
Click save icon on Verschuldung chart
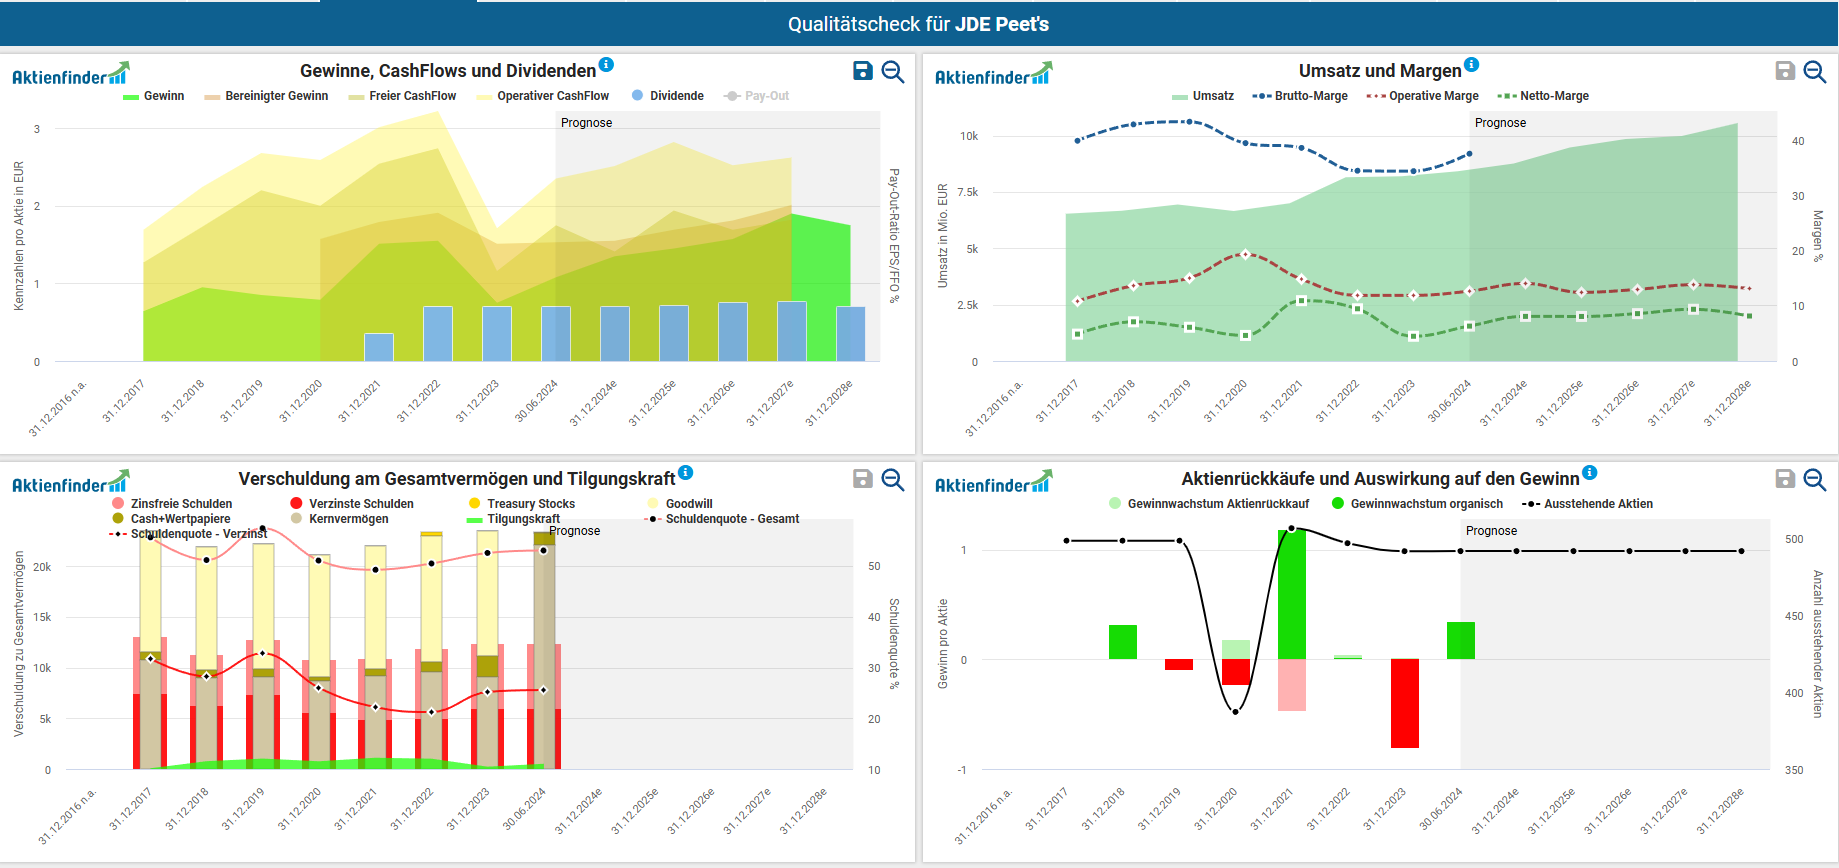862,479
